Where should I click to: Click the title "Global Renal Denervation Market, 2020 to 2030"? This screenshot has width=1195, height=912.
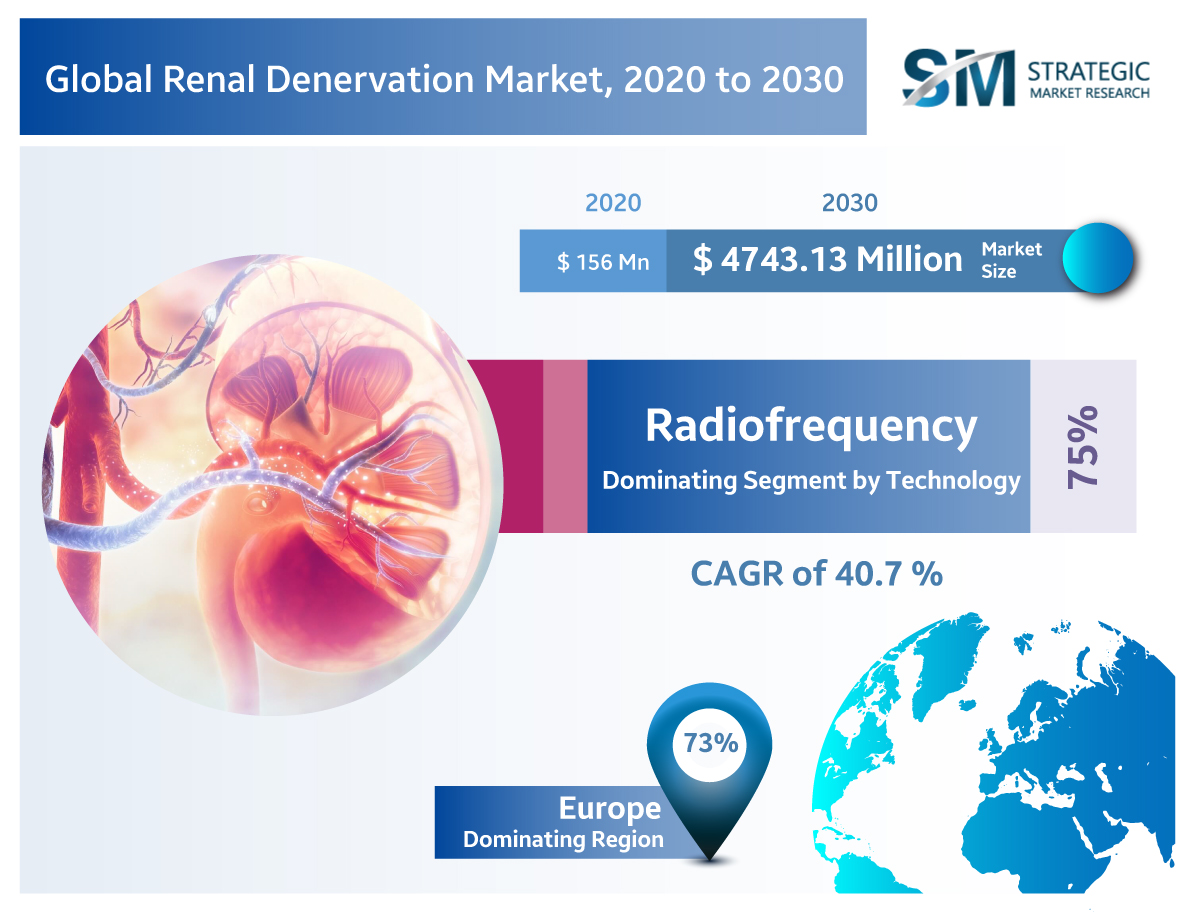[x=444, y=79]
